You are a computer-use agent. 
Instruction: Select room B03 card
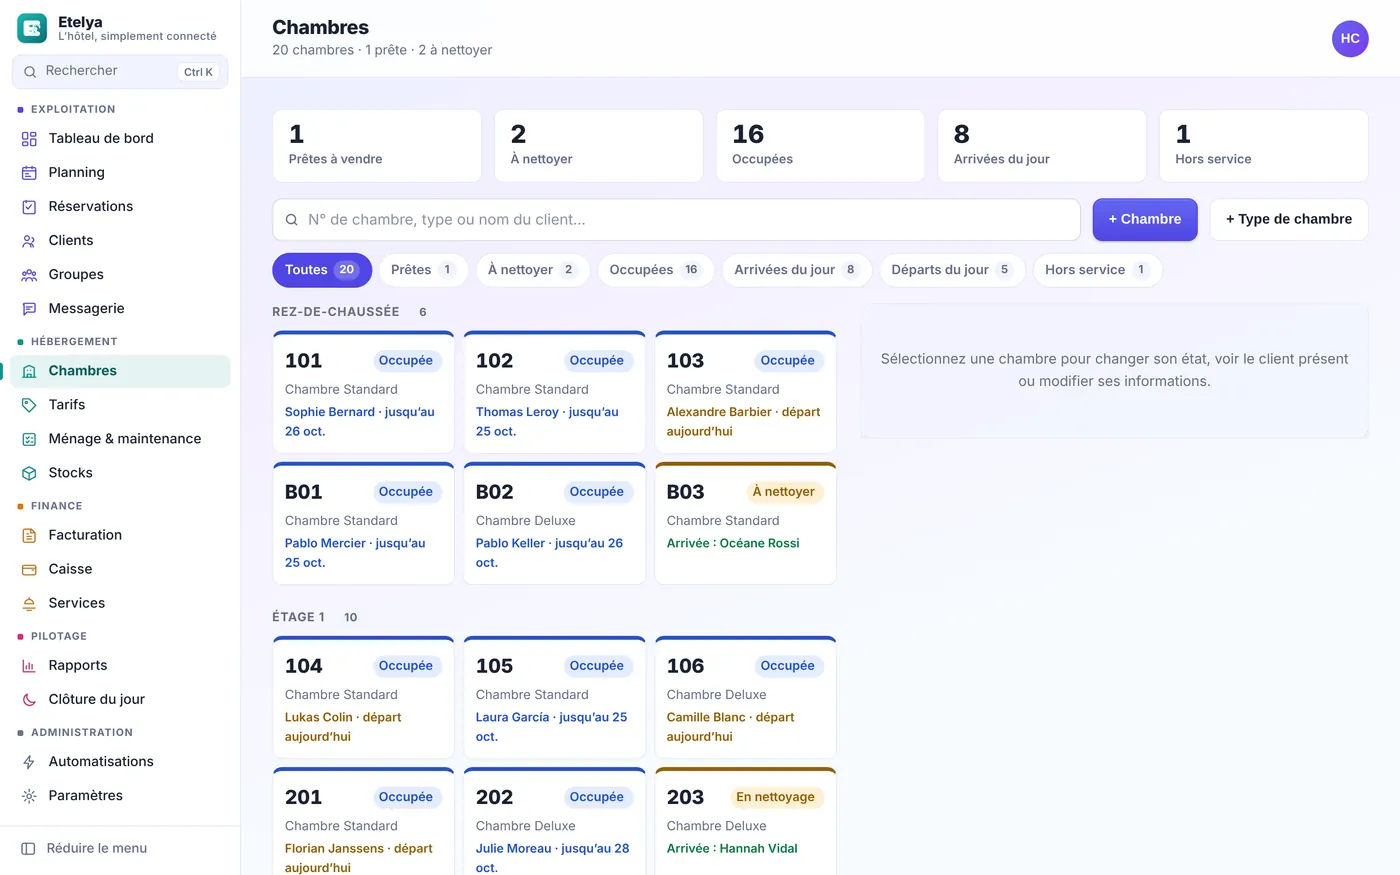745,523
